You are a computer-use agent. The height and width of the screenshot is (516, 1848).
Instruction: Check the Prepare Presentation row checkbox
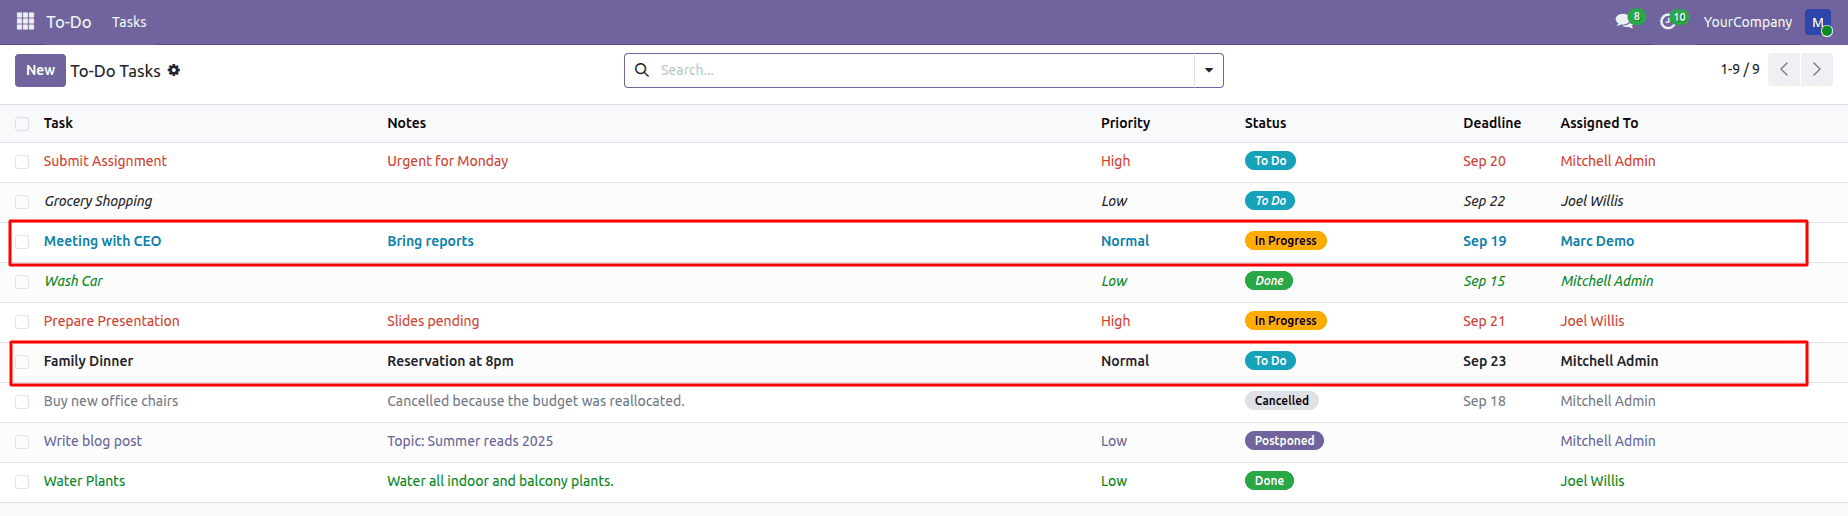point(22,322)
